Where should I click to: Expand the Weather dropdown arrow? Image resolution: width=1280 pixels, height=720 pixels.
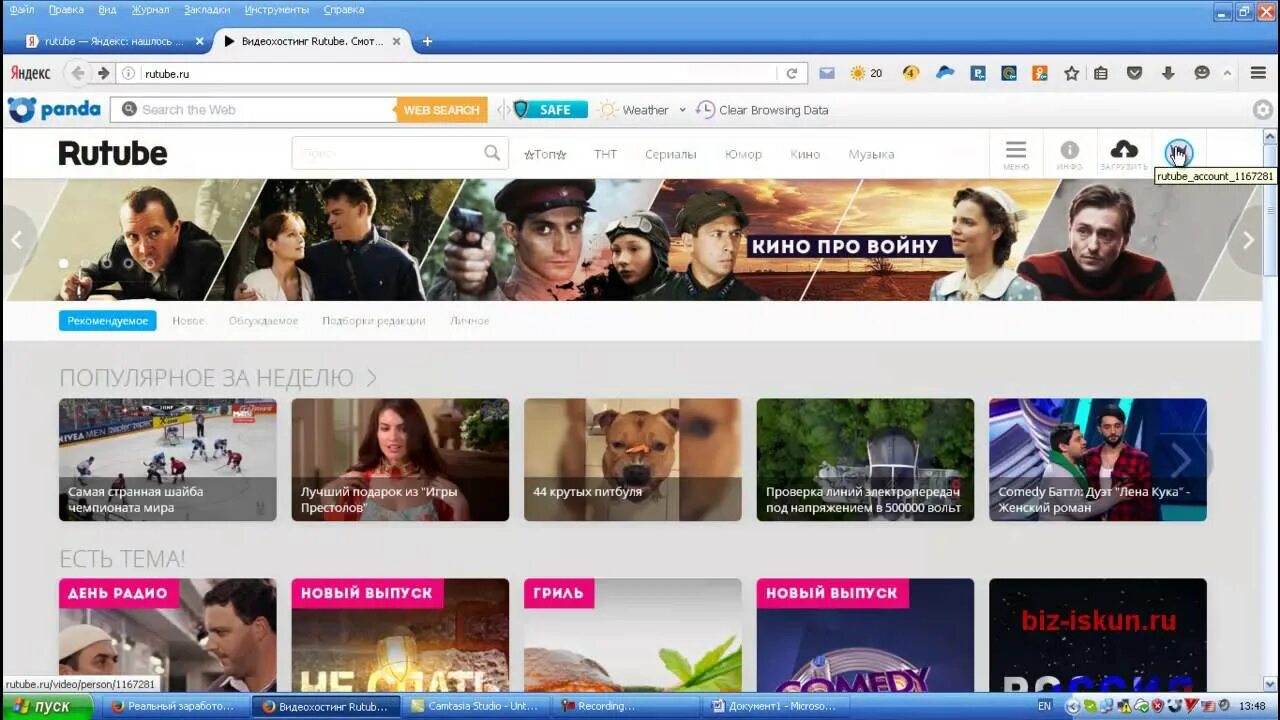(683, 110)
